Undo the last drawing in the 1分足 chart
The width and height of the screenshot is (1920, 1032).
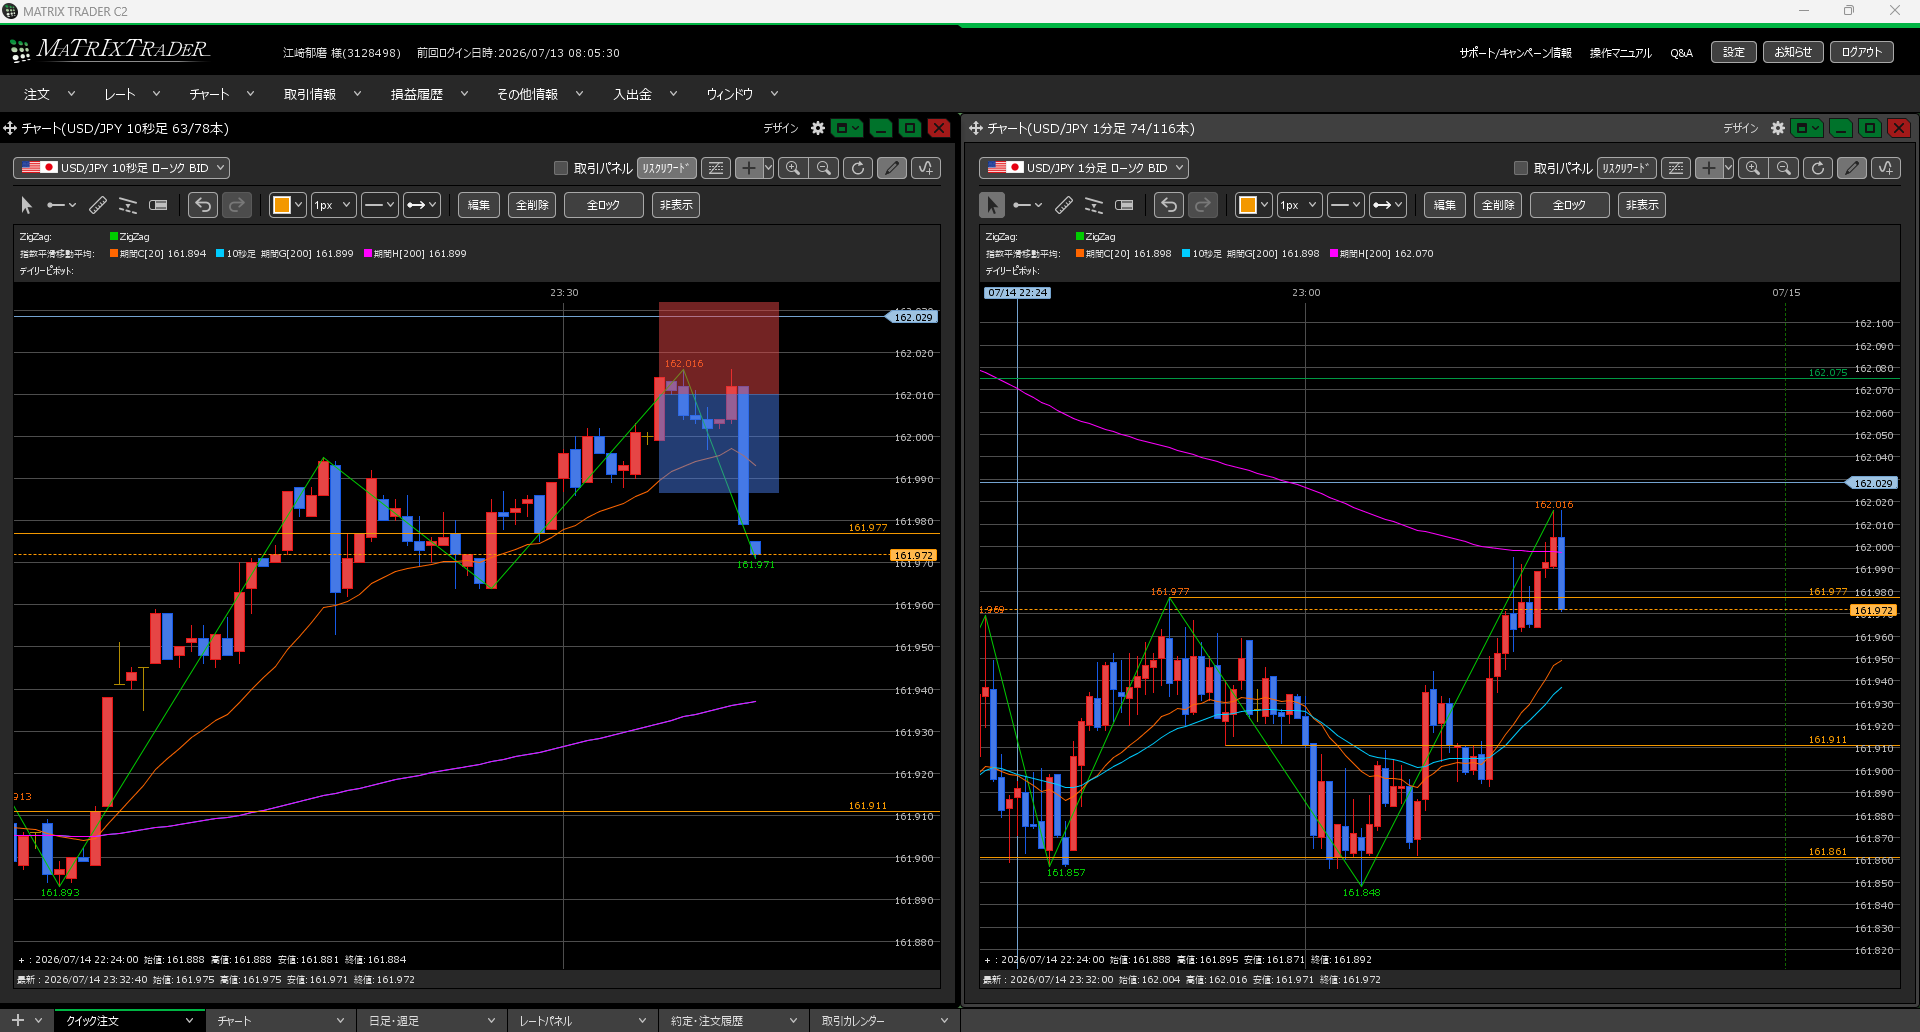[1169, 205]
